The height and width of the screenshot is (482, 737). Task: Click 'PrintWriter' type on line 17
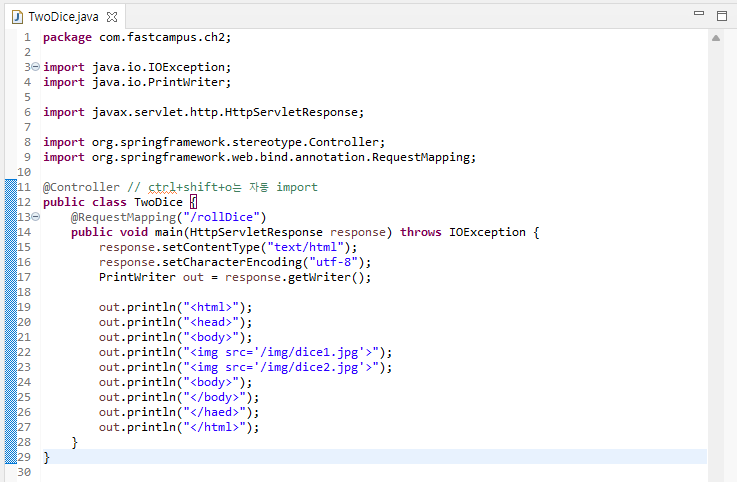coord(137,277)
